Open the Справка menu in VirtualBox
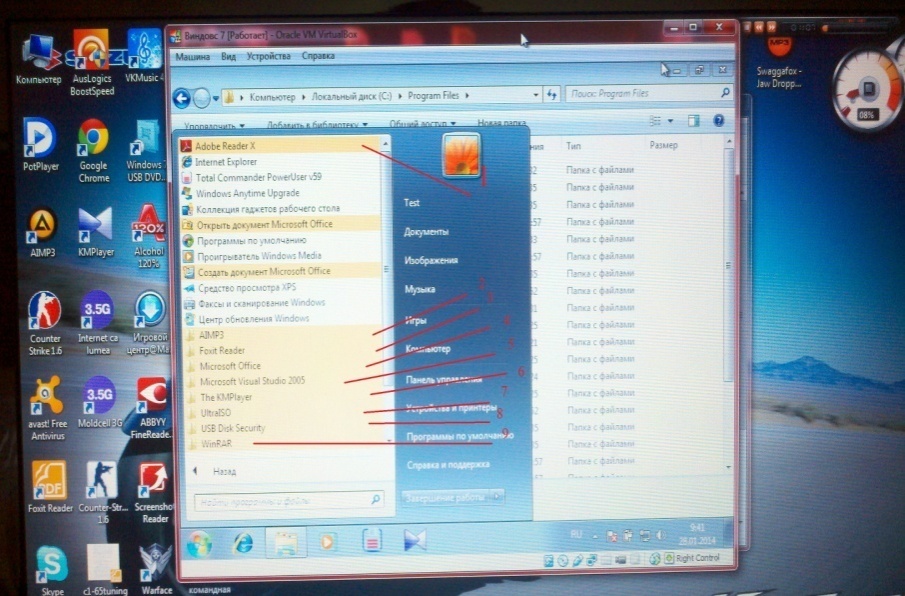This screenshot has width=905, height=596. (x=318, y=56)
